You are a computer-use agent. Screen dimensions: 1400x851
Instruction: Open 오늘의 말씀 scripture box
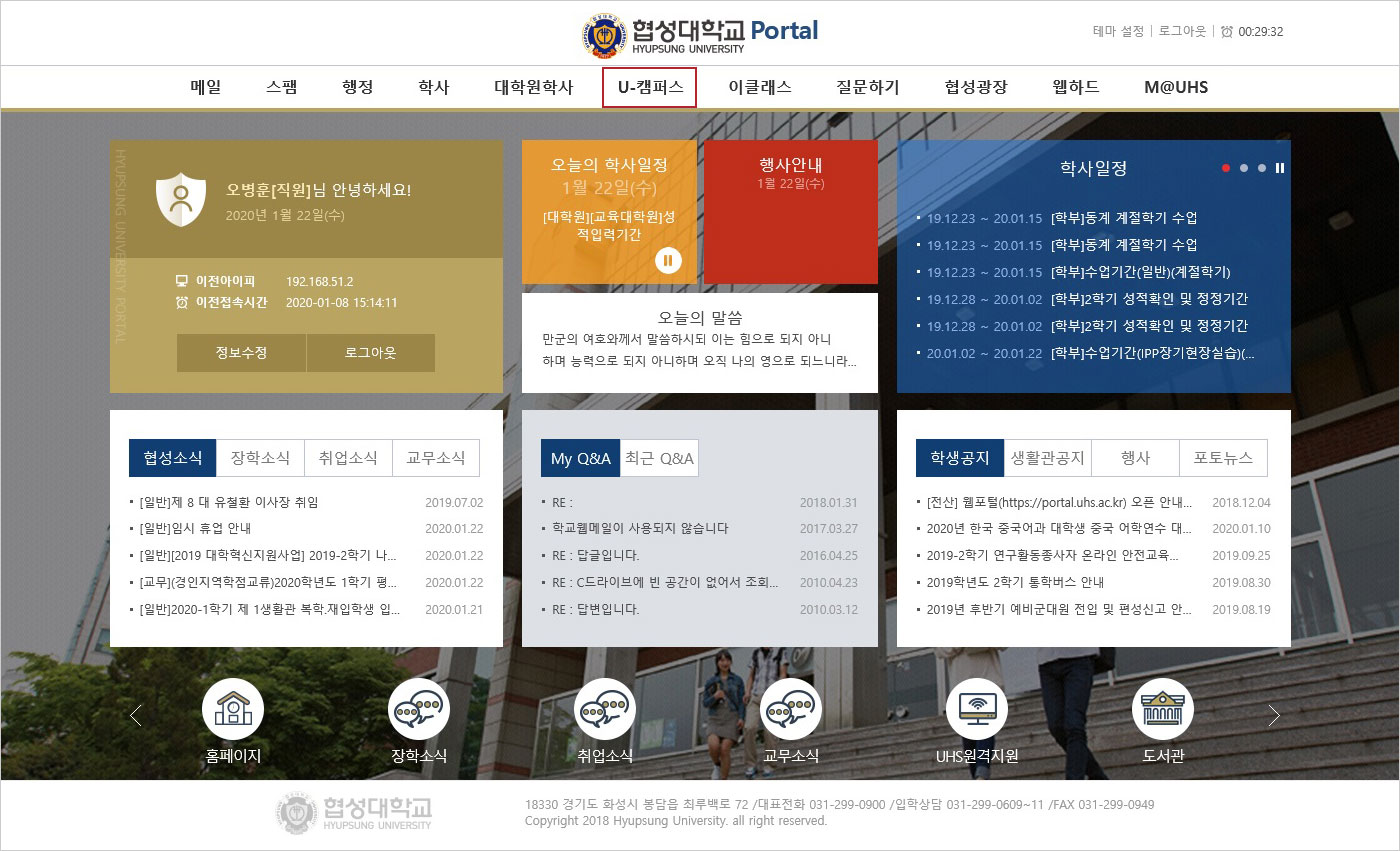700,343
